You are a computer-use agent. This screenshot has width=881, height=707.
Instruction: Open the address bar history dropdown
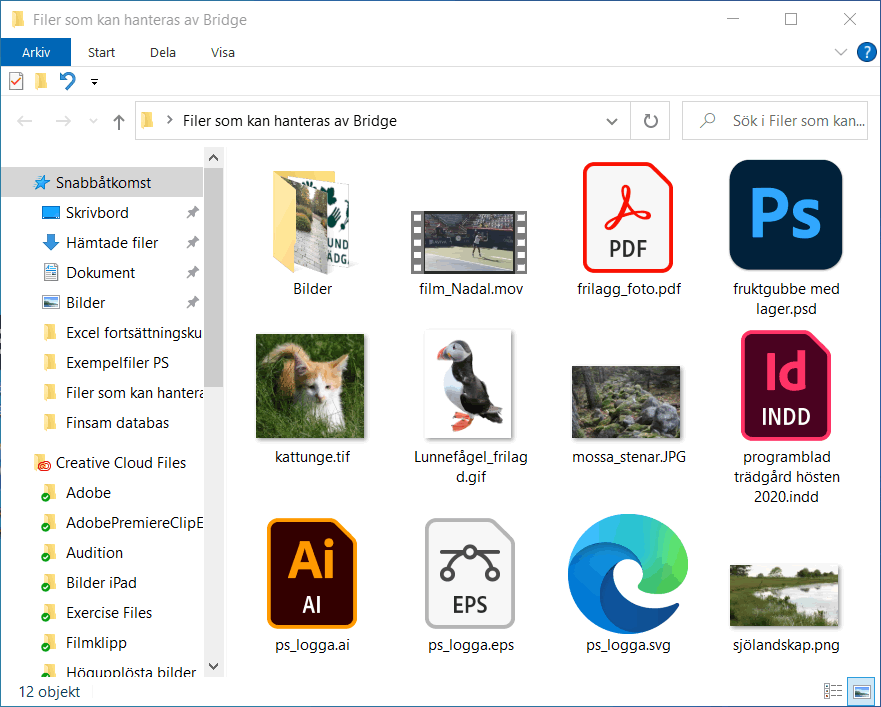tap(612, 121)
